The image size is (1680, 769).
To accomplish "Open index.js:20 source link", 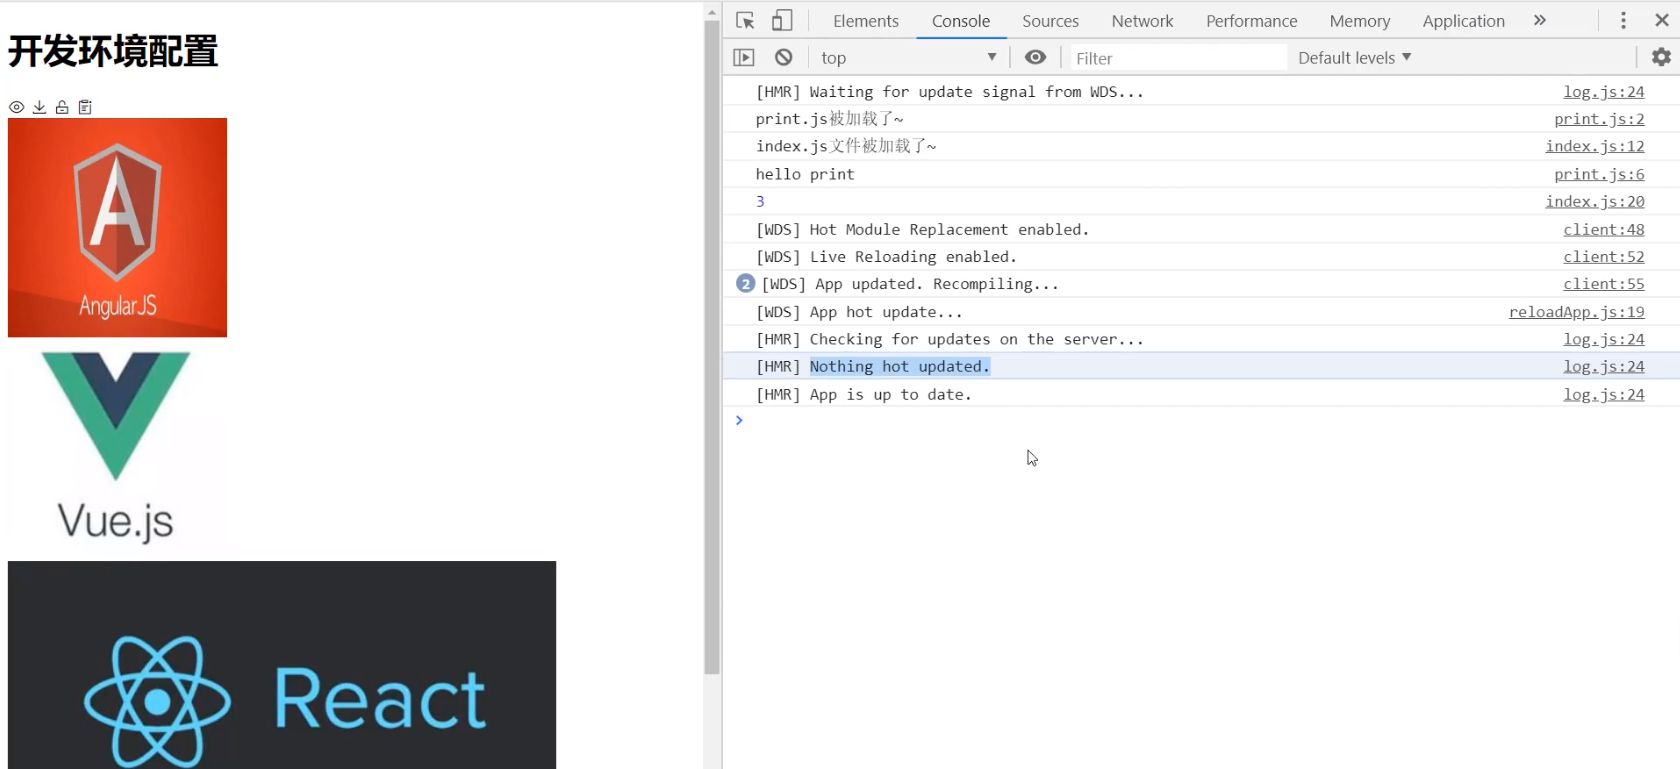I will pyautogui.click(x=1595, y=201).
